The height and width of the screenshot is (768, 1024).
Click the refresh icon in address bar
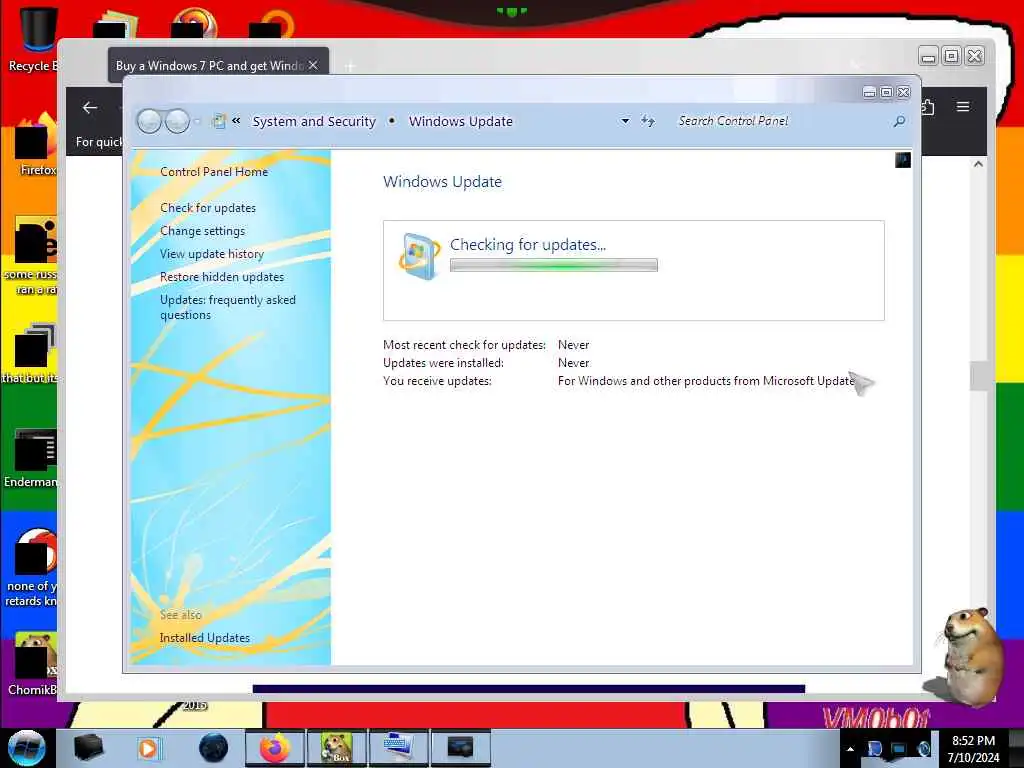(647, 121)
